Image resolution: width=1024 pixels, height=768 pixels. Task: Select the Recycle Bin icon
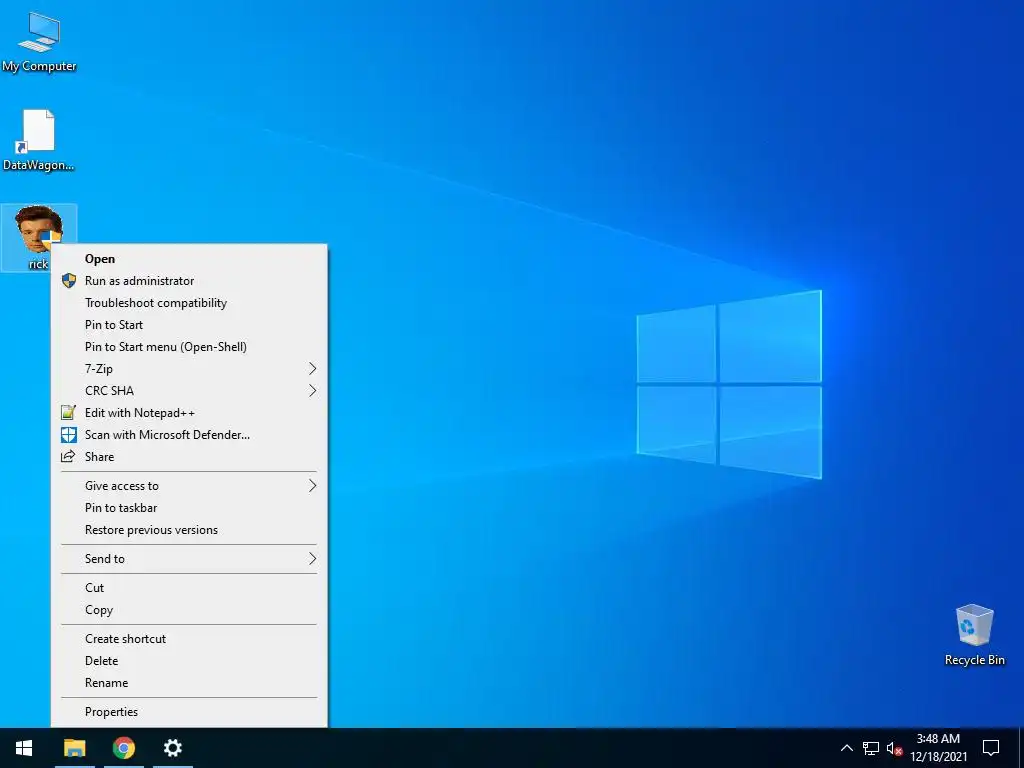[974, 634]
